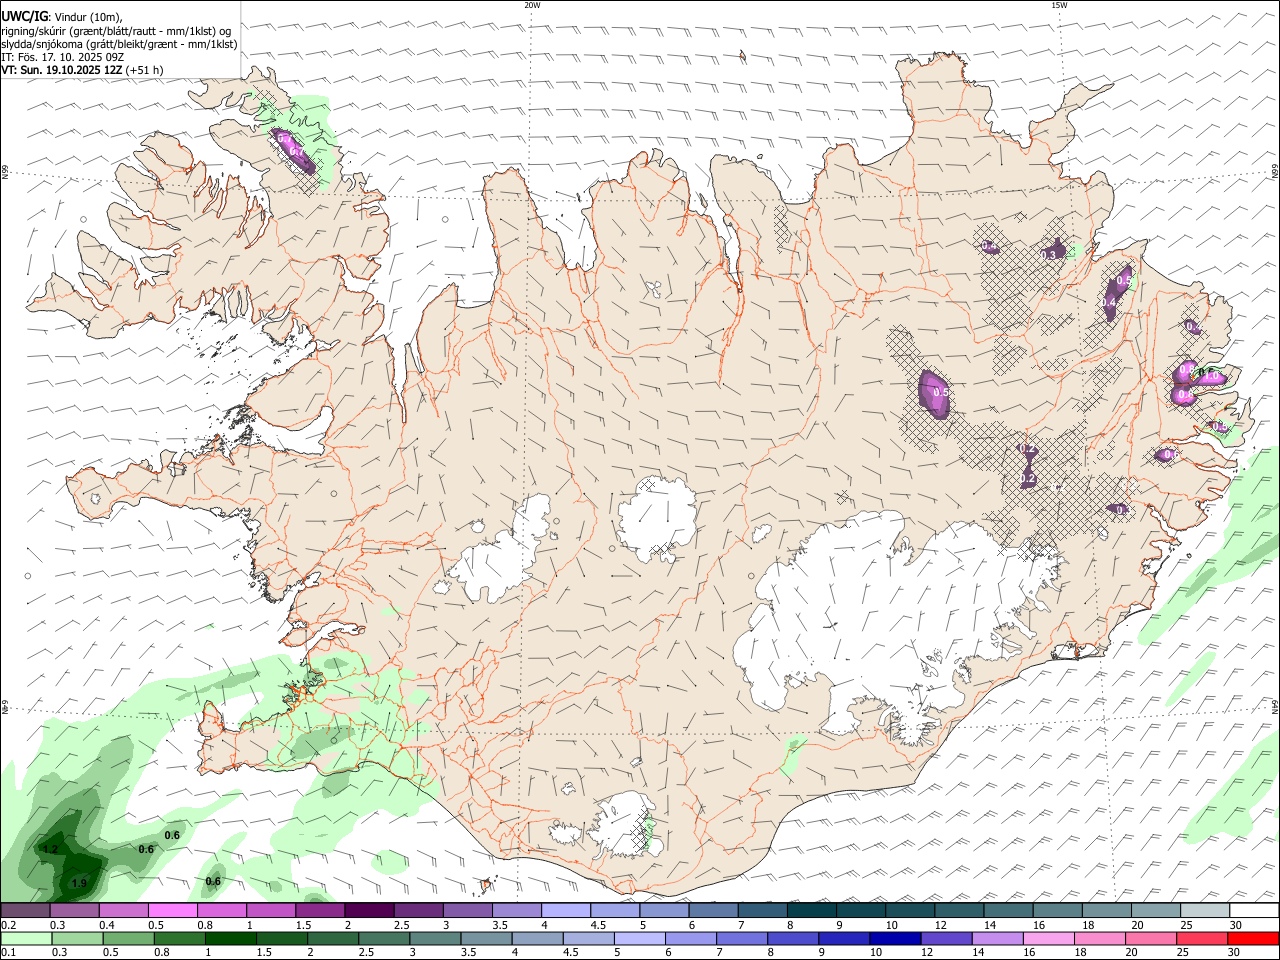Click the slate blue top-row swatch at 6
1280x960 pixels.
[714, 911]
